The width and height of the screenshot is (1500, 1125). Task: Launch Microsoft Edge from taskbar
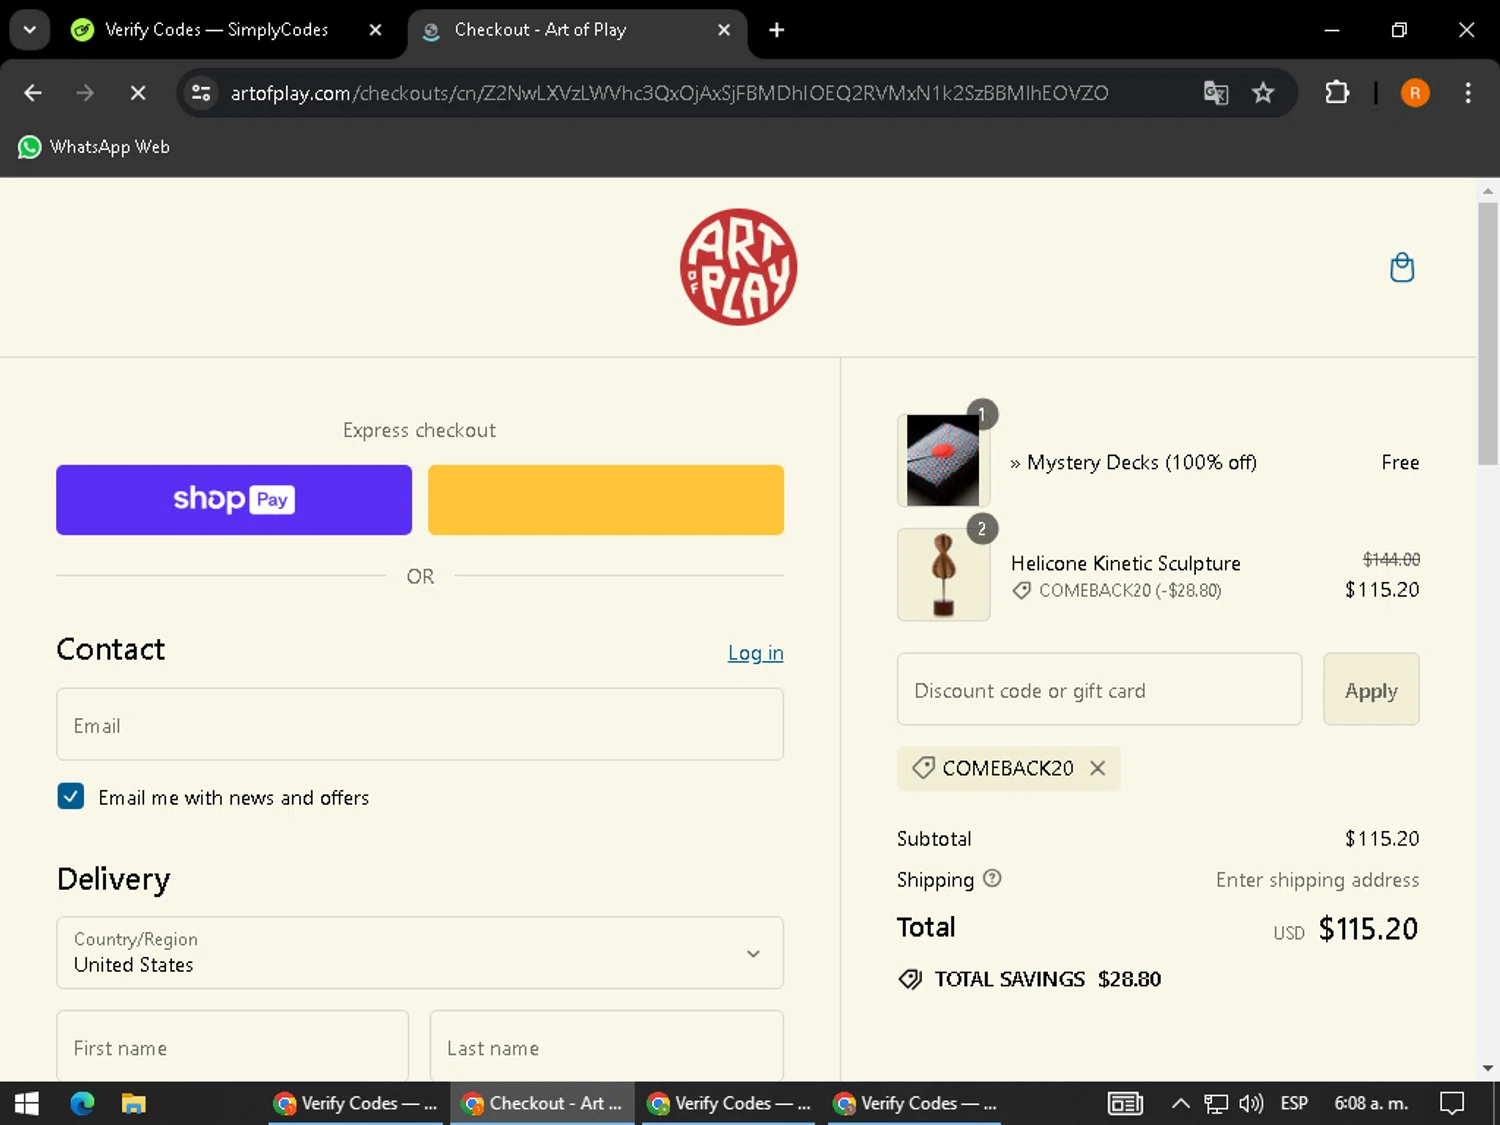click(x=82, y=1103)
